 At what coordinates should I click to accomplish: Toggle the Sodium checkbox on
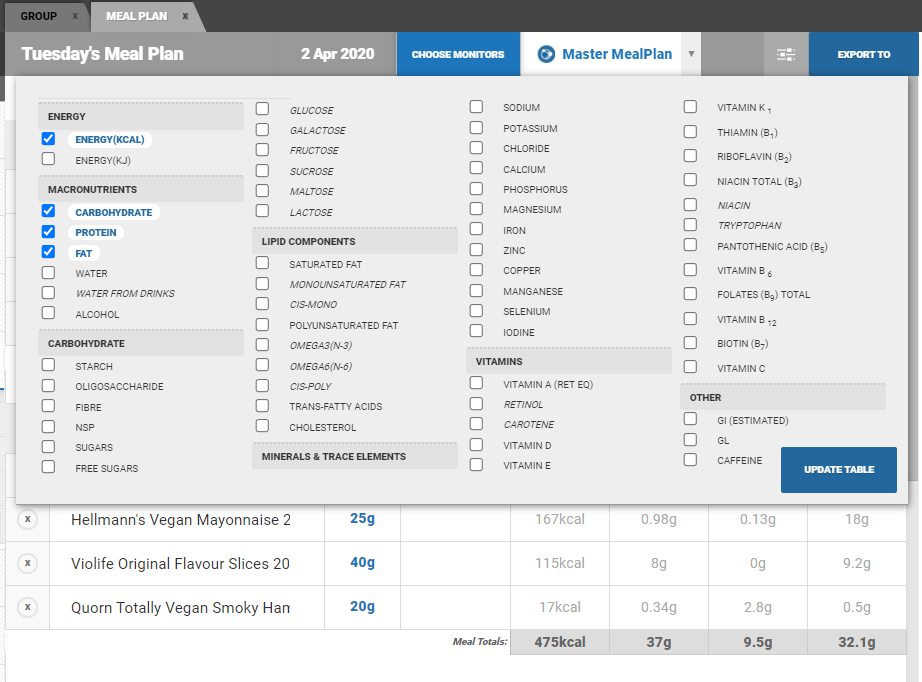point(476,107)
